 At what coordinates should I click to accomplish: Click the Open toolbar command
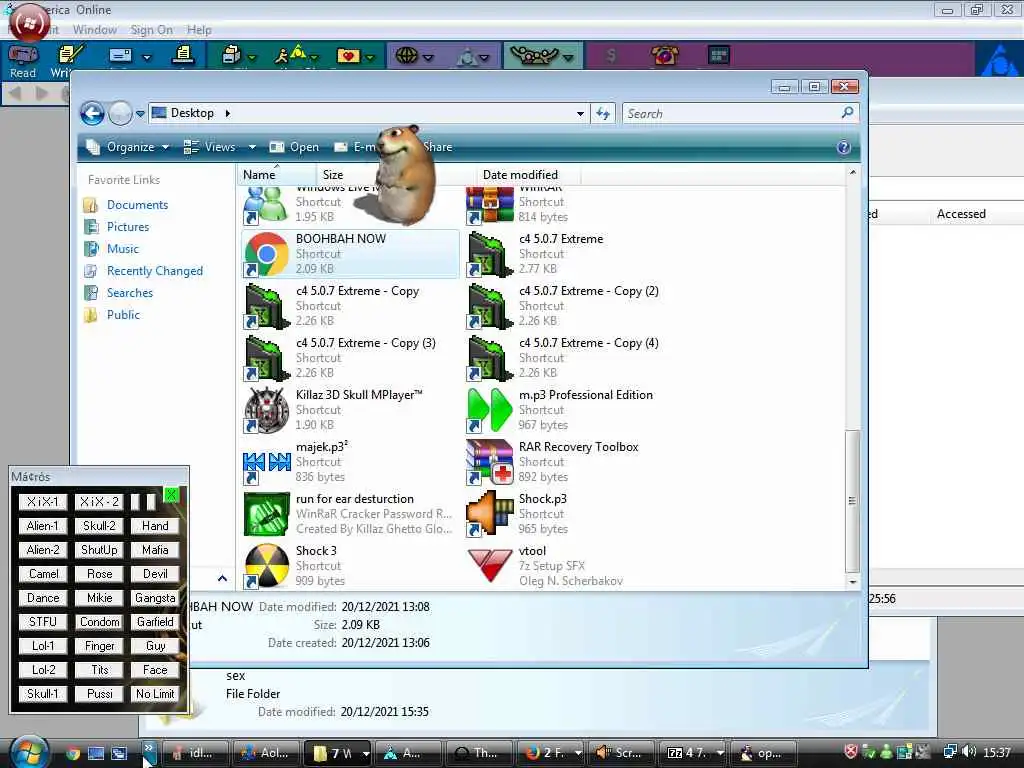295,147
